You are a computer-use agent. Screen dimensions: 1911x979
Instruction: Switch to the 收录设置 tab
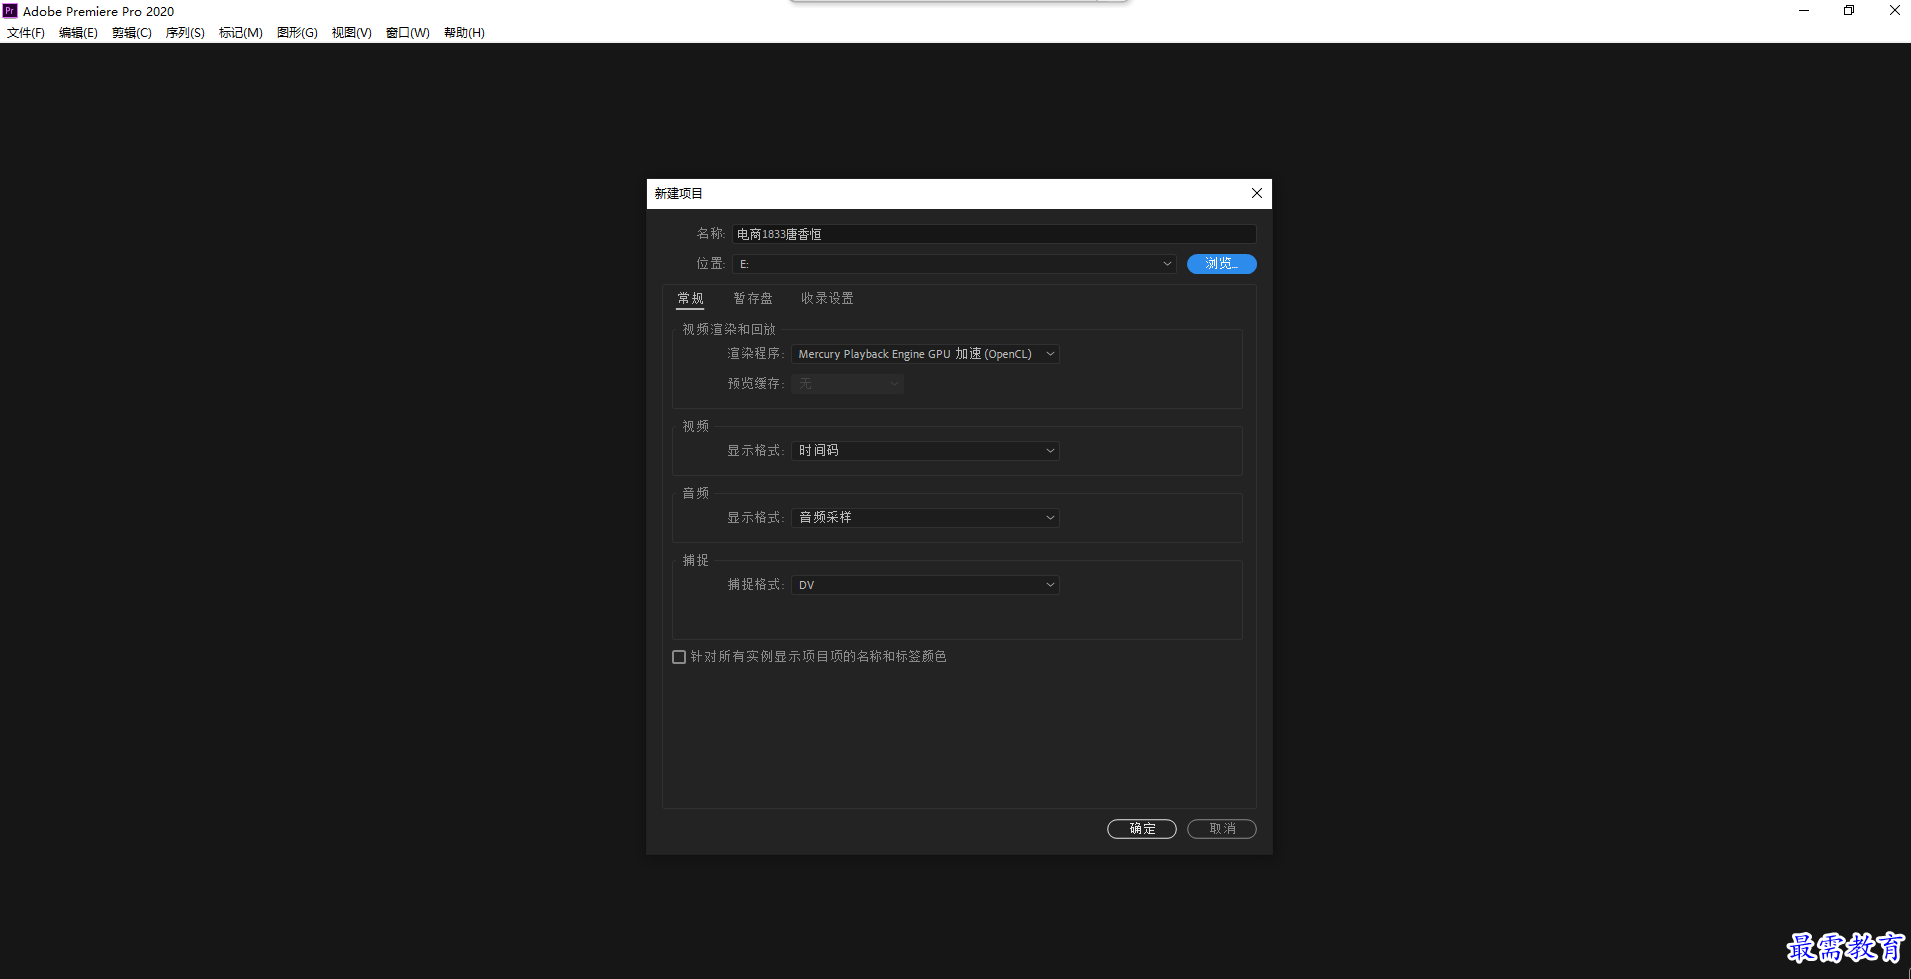click(827, 298)
